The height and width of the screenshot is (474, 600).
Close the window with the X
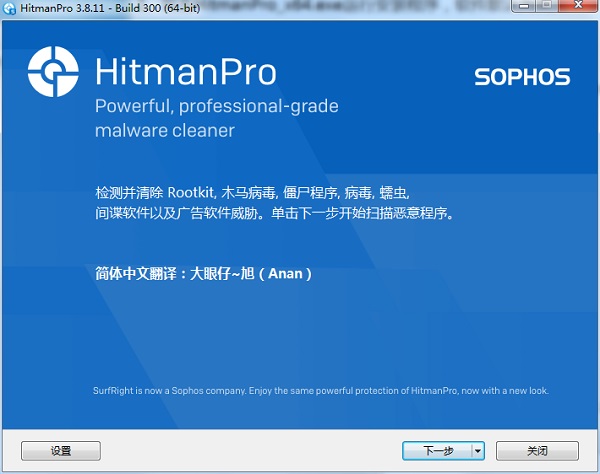579,6
